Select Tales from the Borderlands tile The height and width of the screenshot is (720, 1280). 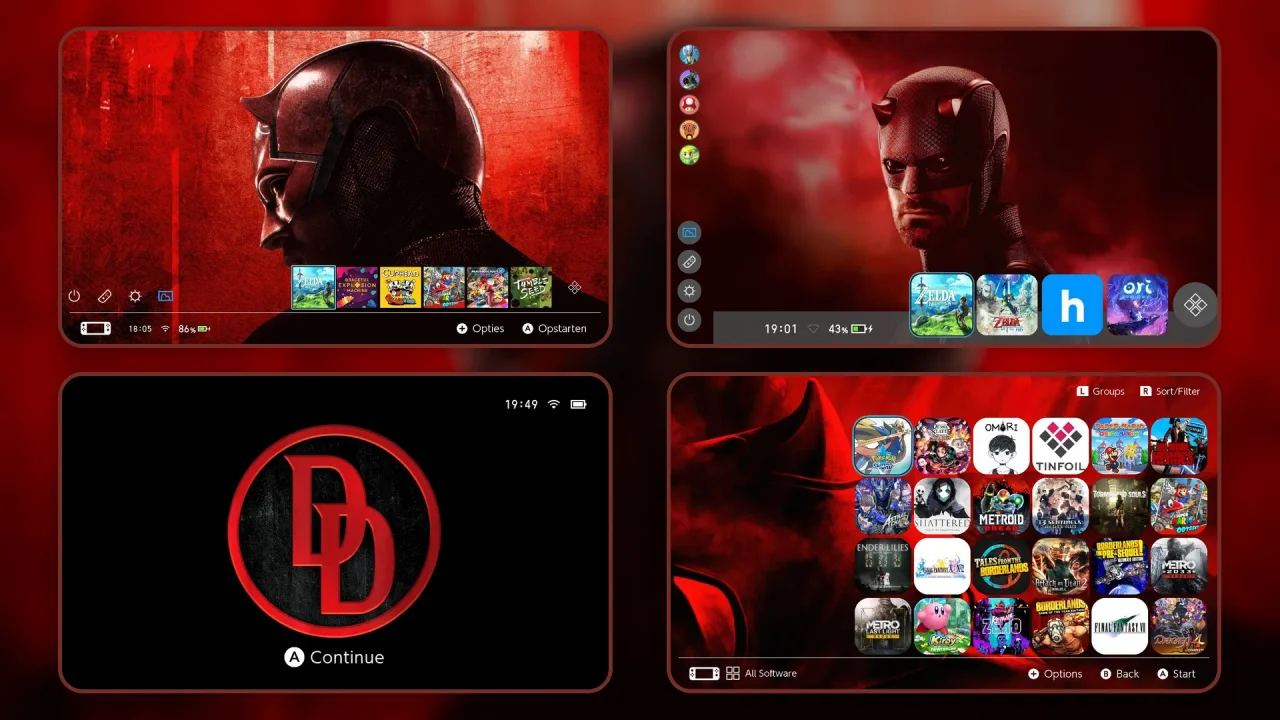[x=1001, y=566]
